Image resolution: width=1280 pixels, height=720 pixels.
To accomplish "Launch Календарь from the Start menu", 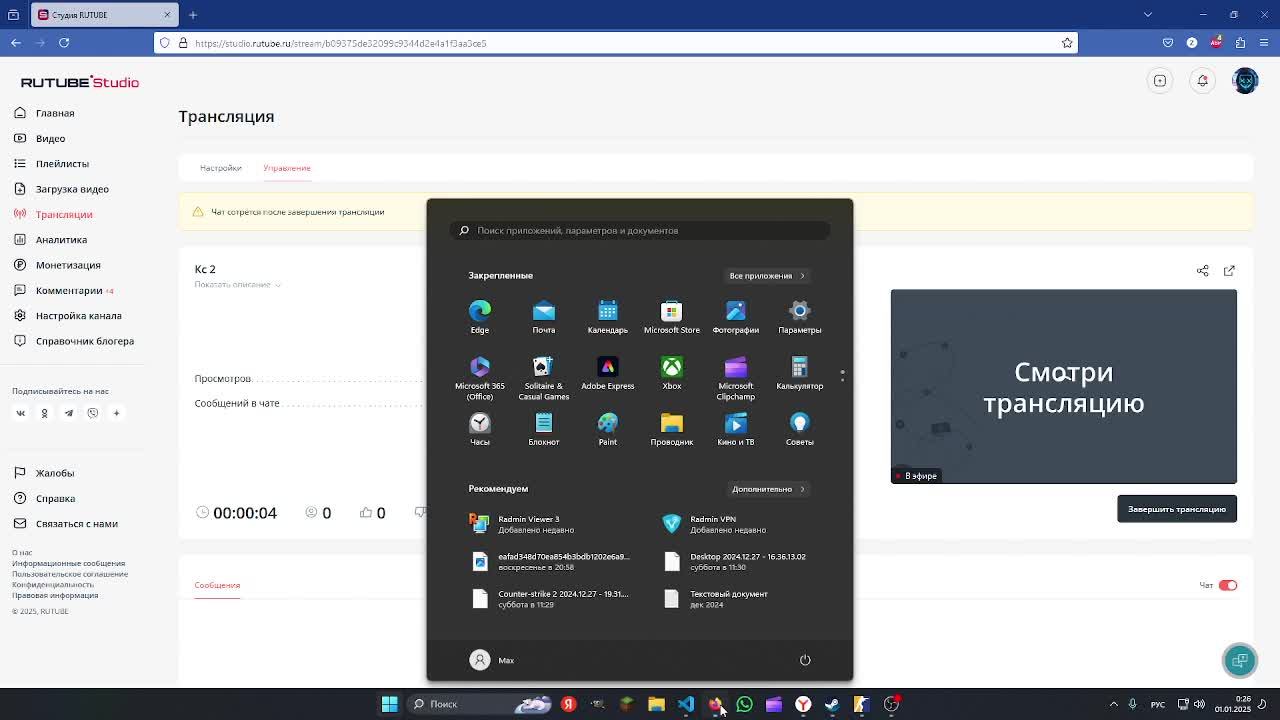I will [x=608, y=316].
